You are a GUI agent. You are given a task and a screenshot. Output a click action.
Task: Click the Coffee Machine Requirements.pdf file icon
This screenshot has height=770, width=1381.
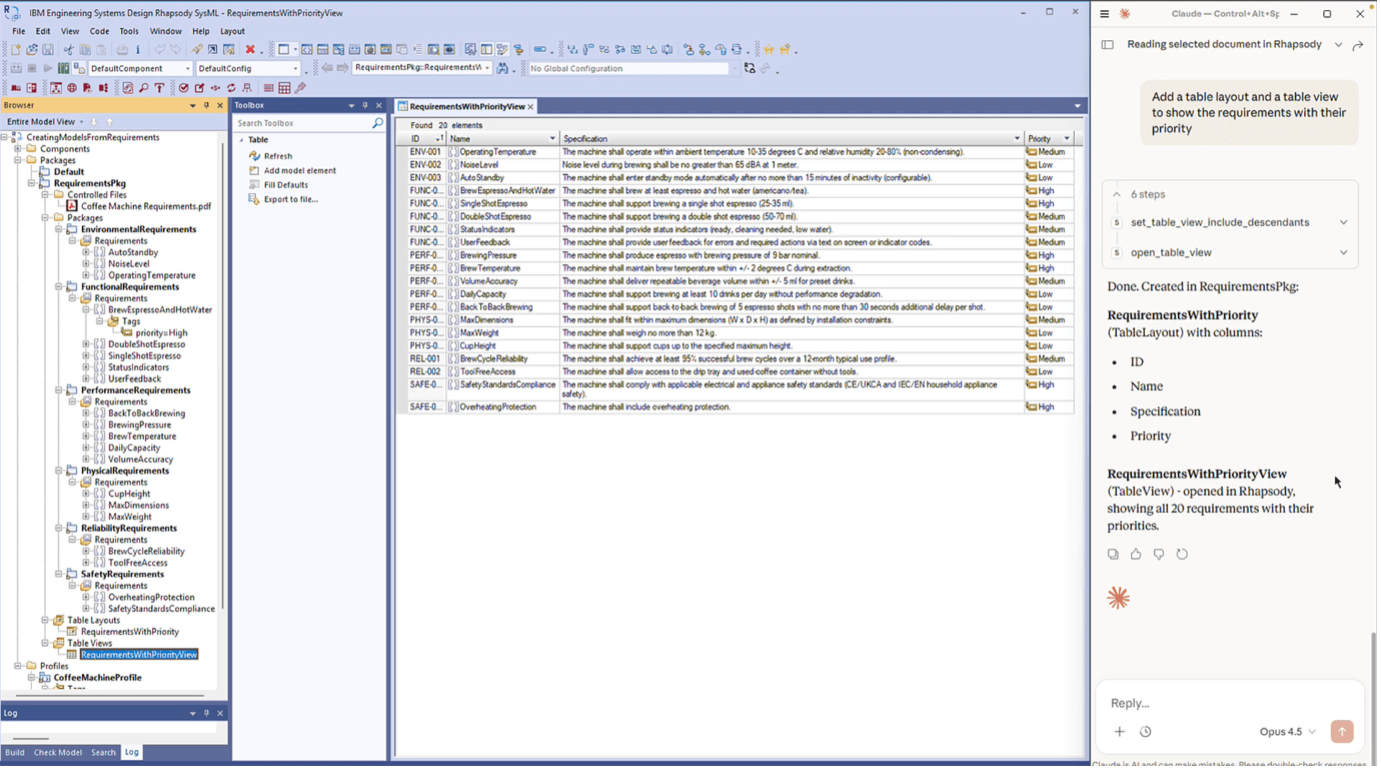coord(72,206)
